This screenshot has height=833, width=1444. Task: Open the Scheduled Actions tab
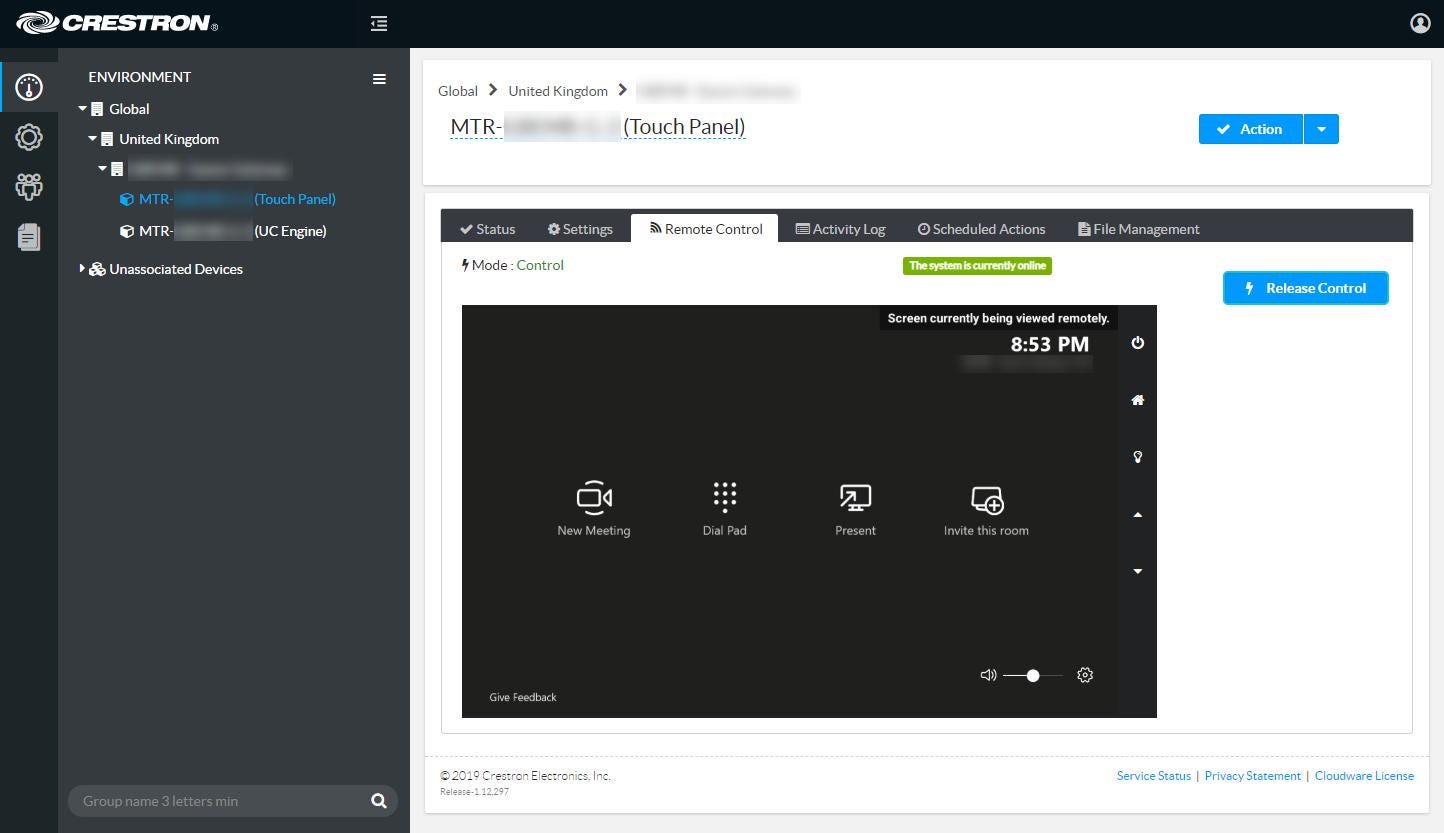tap(982, 229)
